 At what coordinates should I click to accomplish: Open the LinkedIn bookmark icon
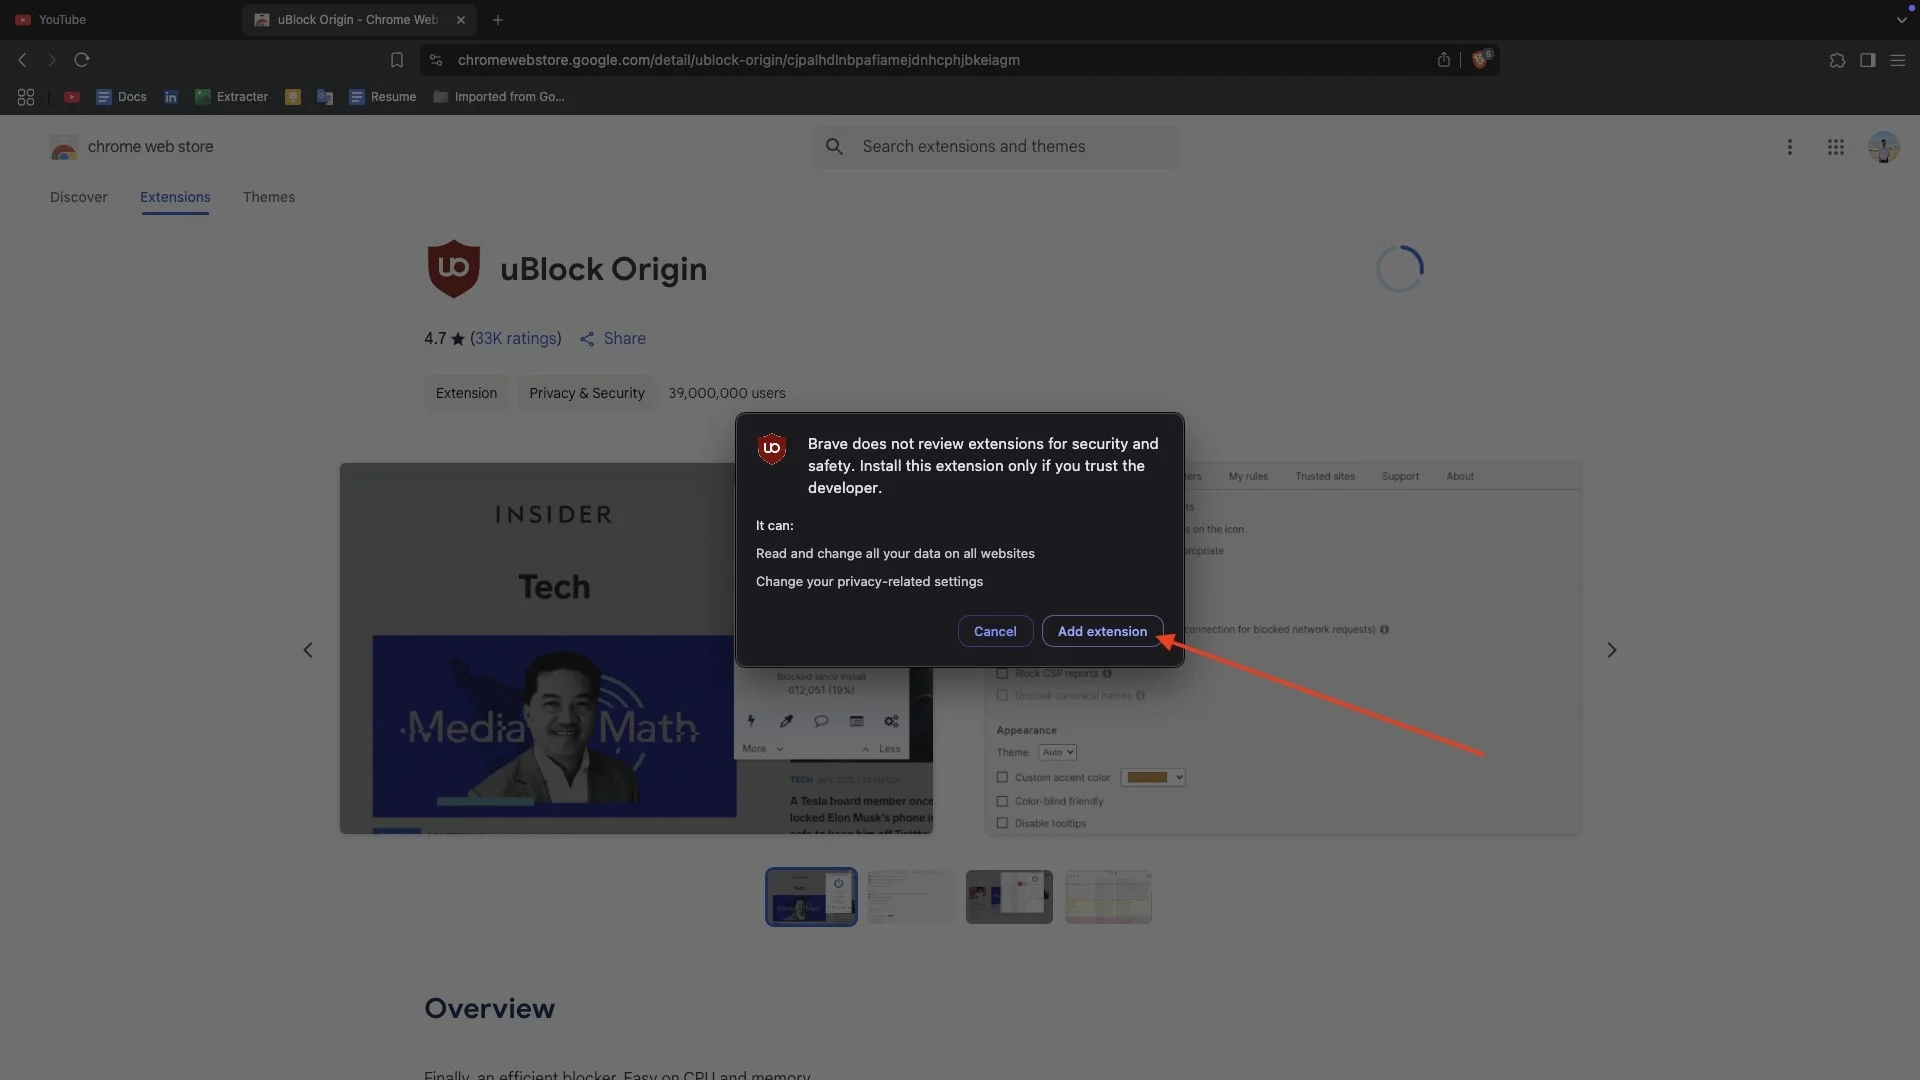point(171,97)
